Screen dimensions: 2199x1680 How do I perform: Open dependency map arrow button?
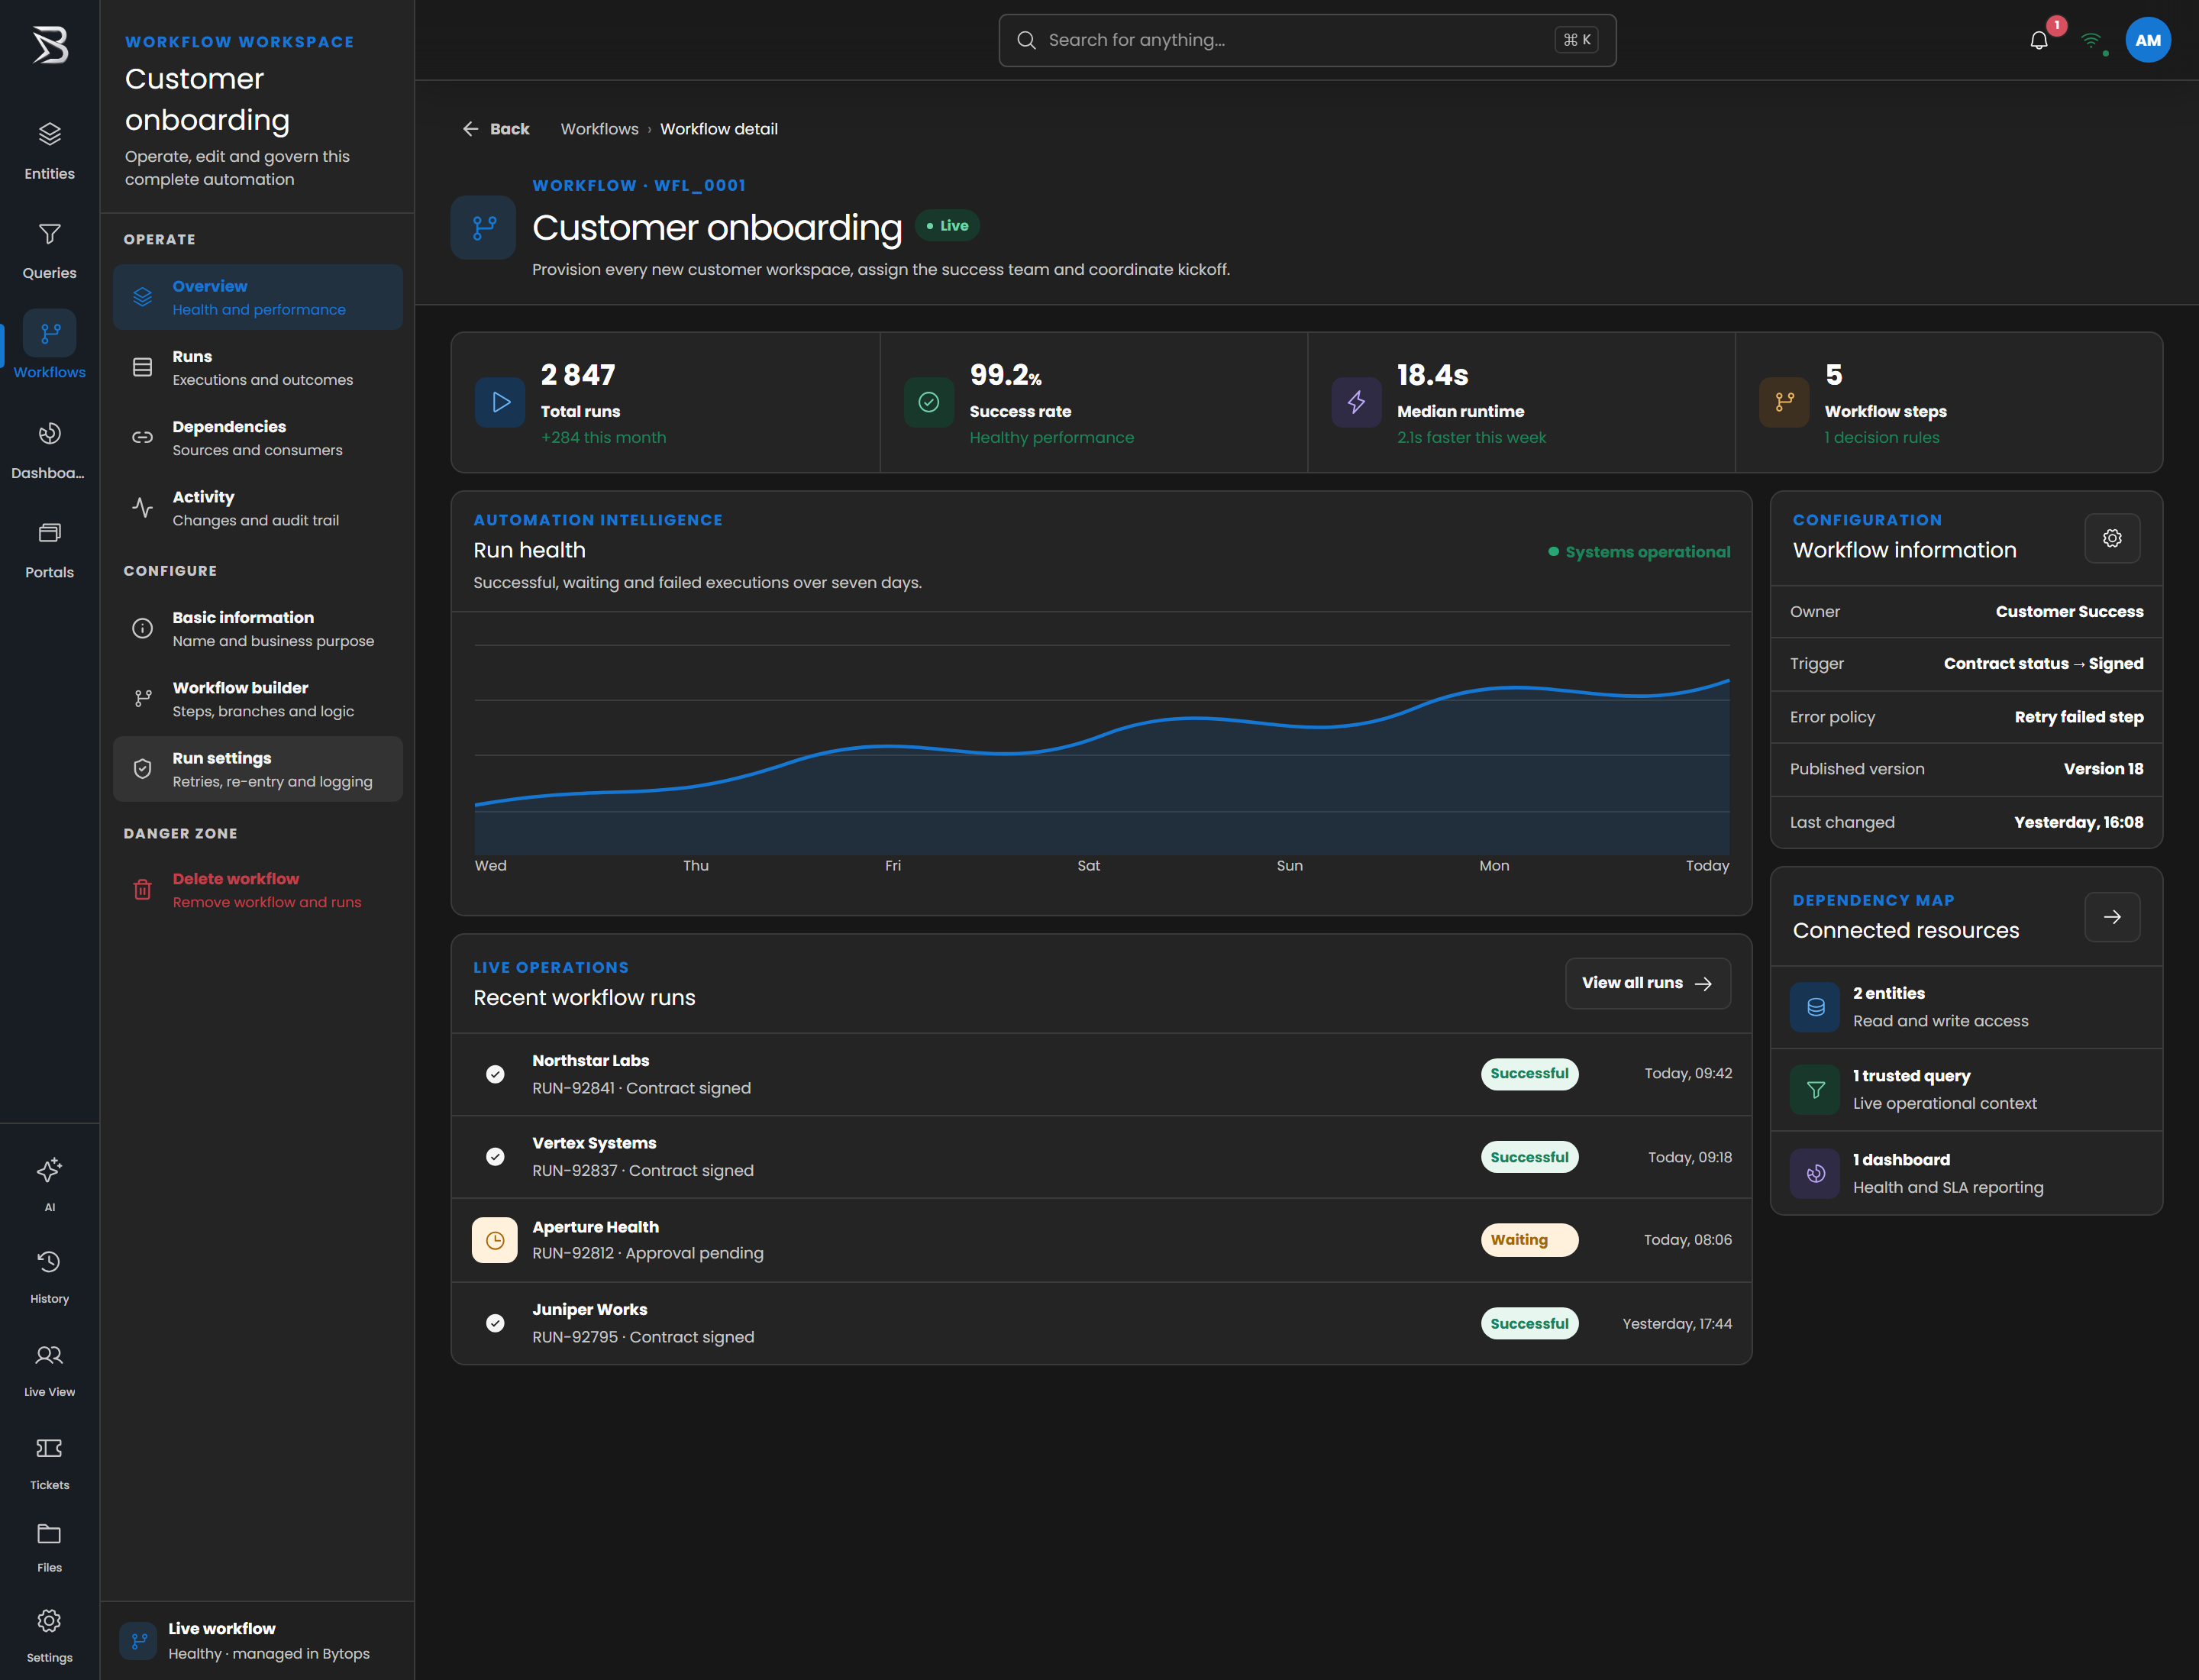coord(2112,917)
